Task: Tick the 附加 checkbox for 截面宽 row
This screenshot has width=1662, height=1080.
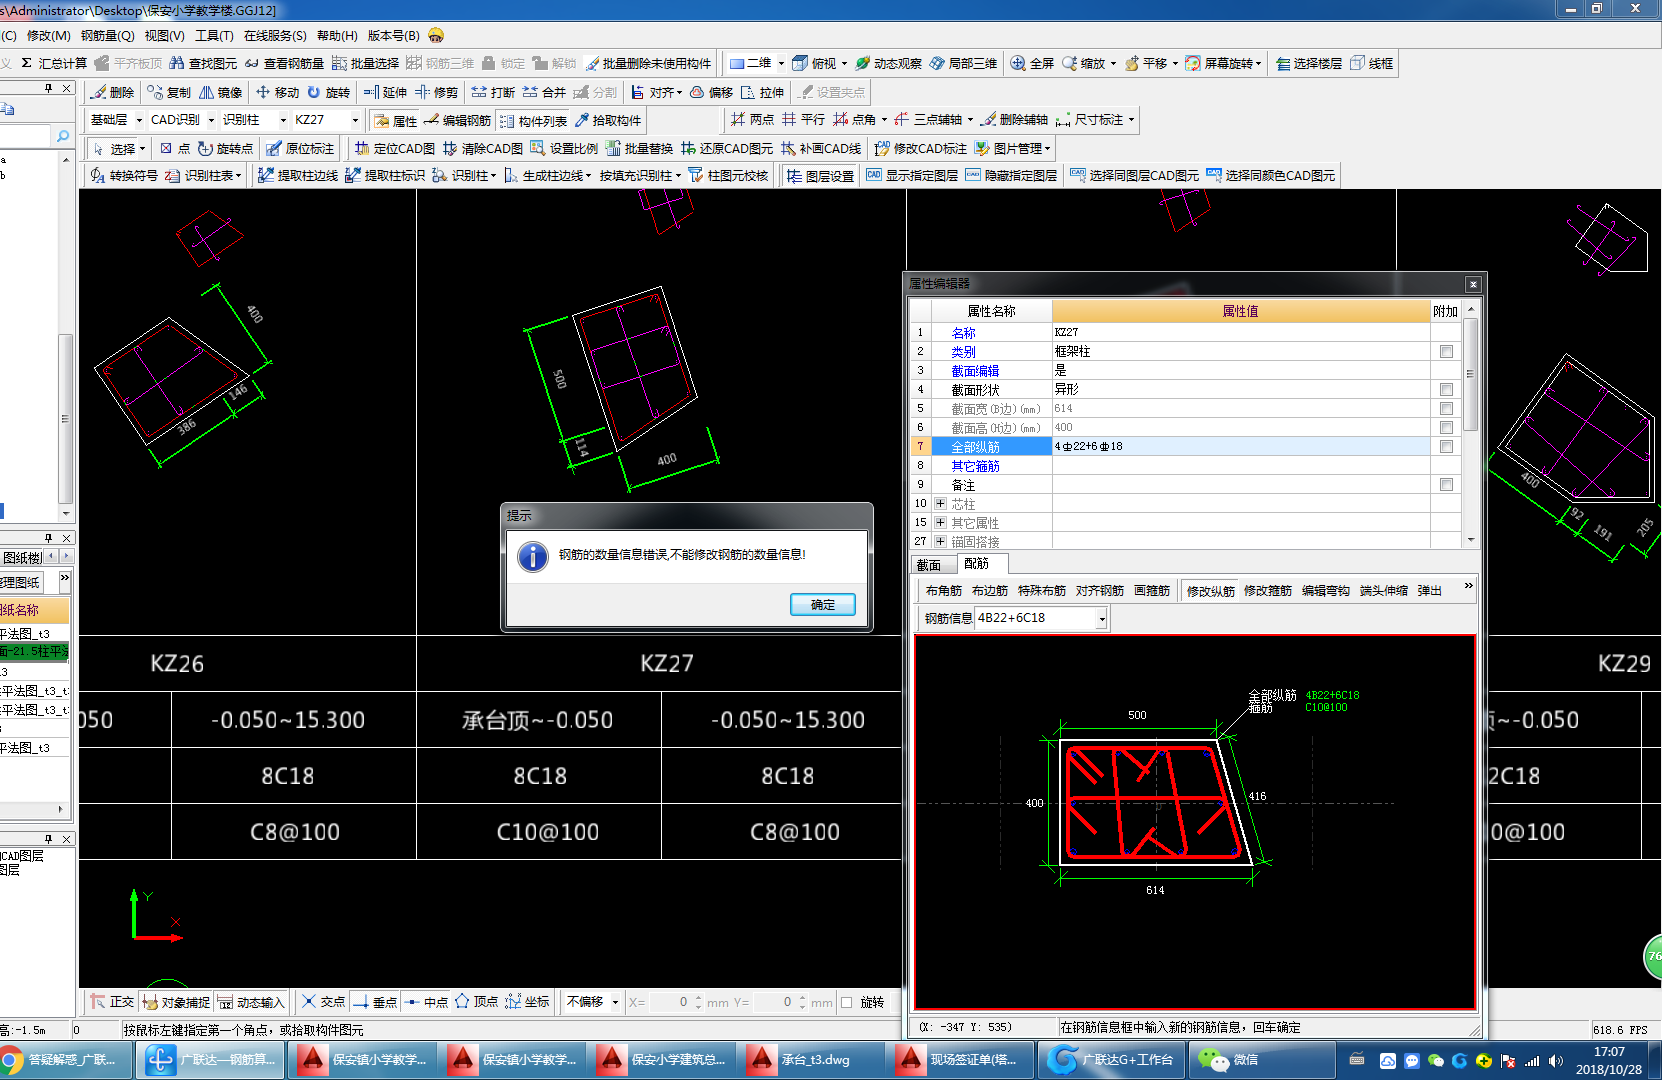Action: 1446,408
